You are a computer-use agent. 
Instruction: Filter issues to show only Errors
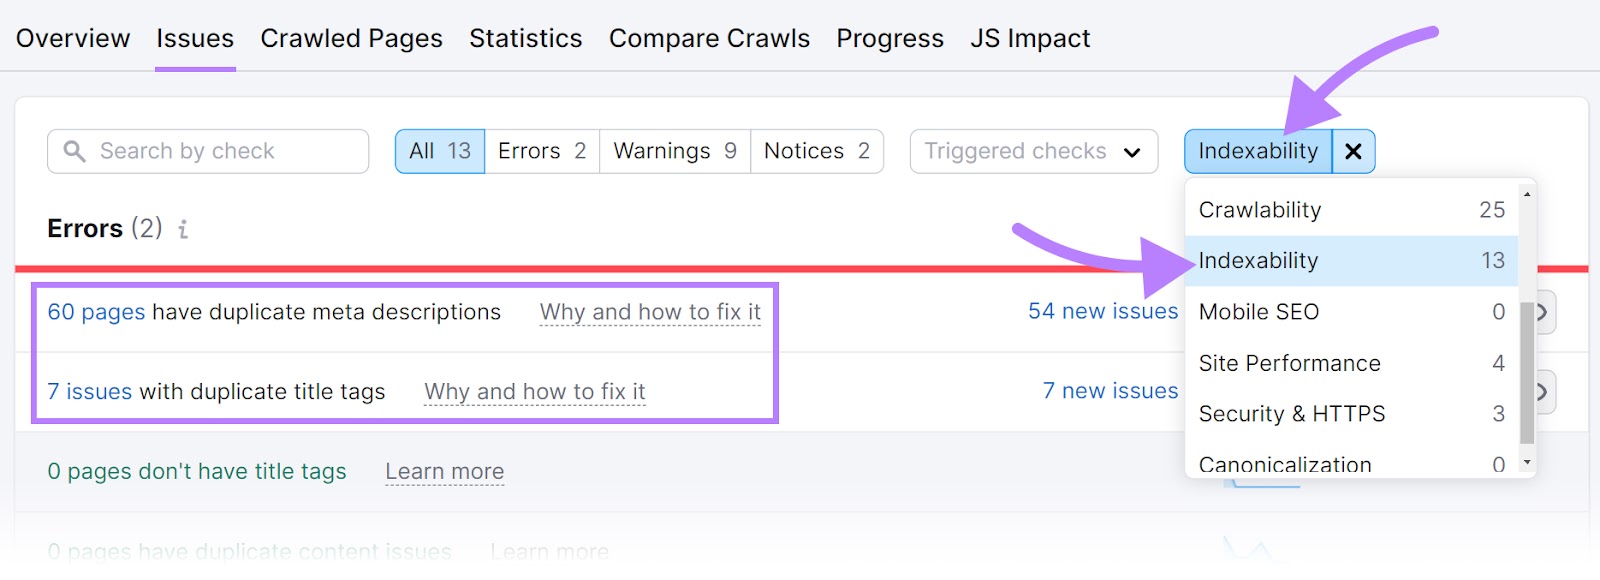540,151
